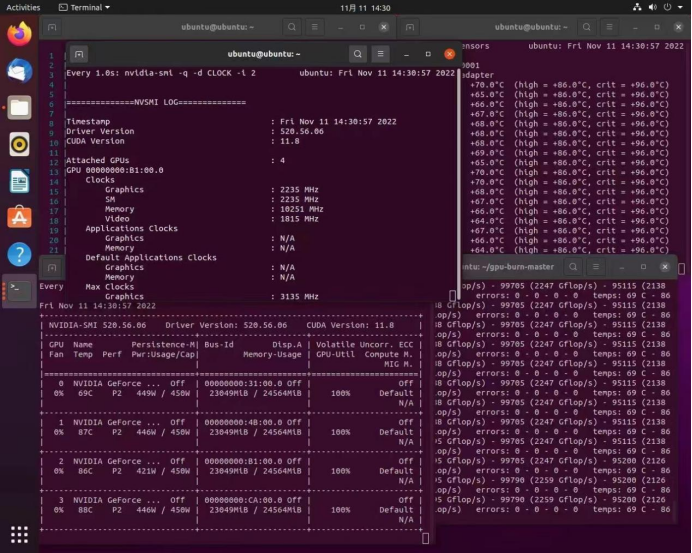Close the sensors terminal window
This screenshot has width=692, height=553.
point(678,27)
